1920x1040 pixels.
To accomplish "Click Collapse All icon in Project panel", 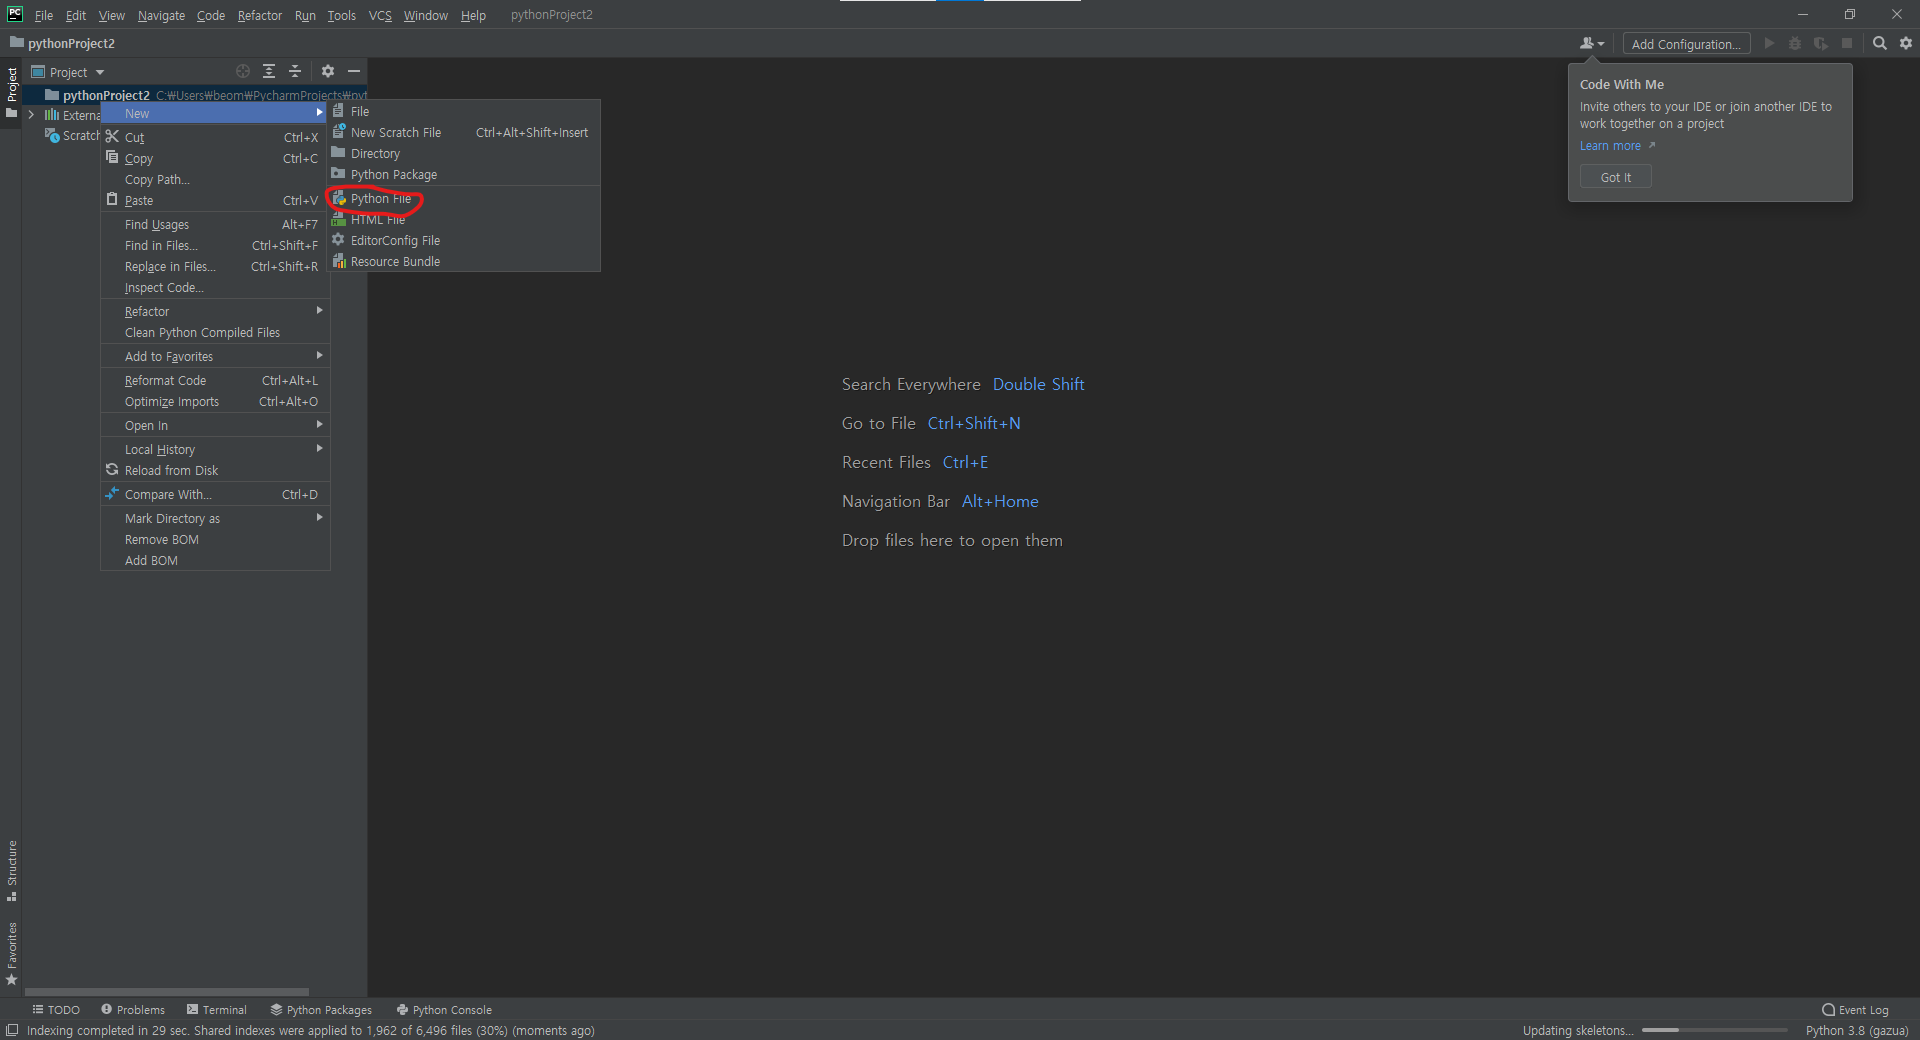I will tap(295, 71).
